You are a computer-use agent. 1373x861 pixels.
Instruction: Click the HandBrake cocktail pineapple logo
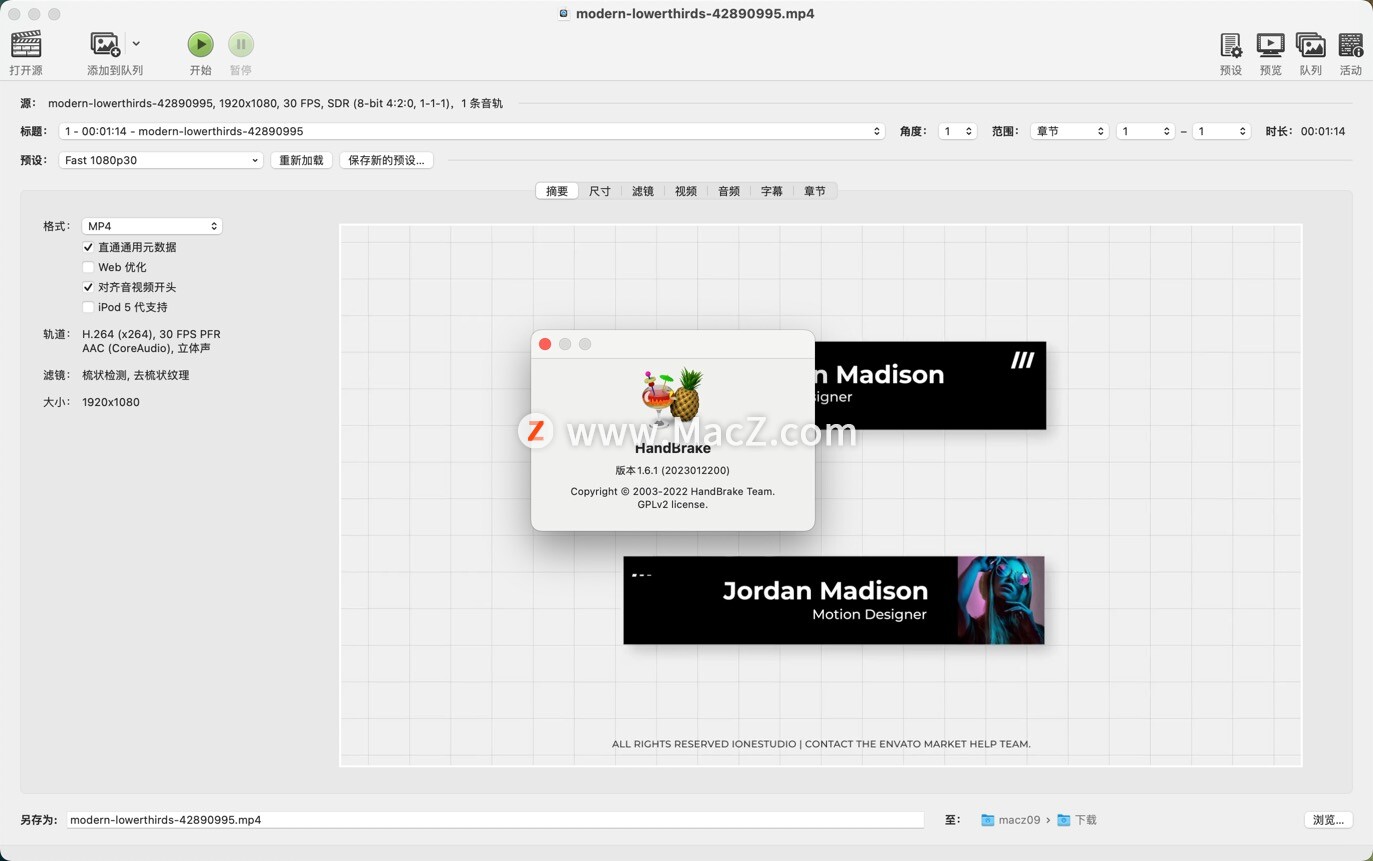point(673,397)
